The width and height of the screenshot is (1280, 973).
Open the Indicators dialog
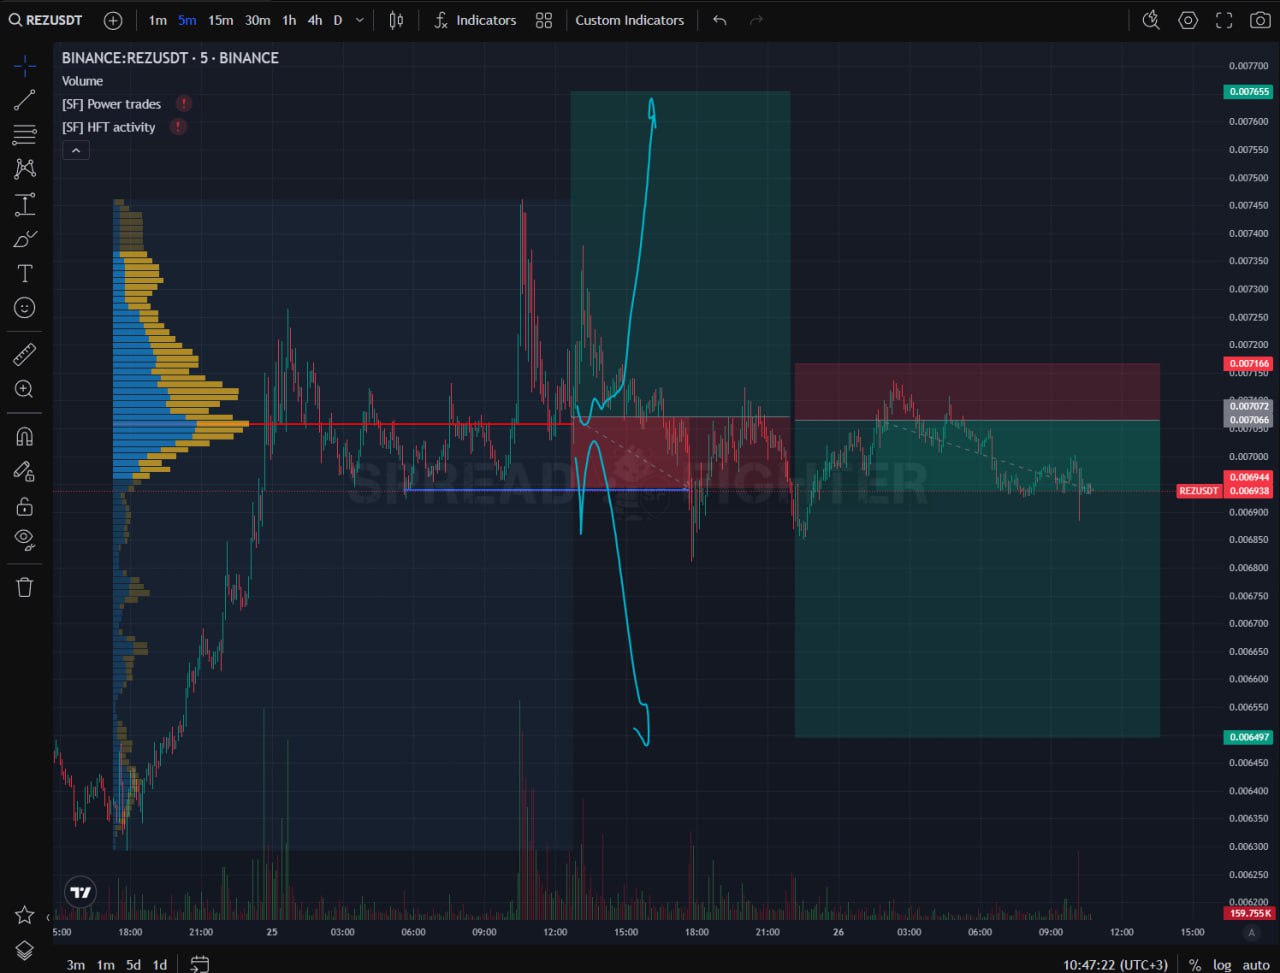point(476,19)
